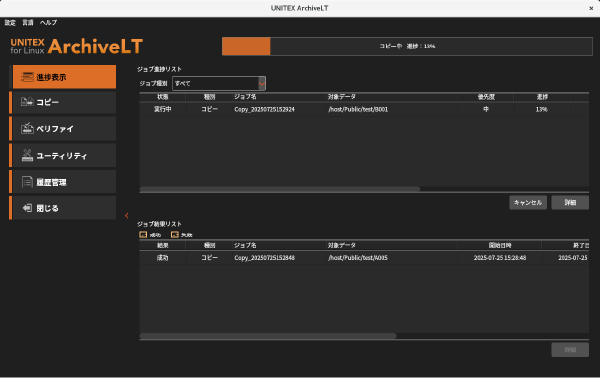Click the 状態 column header
600x378 pixels.
(163, 97)
